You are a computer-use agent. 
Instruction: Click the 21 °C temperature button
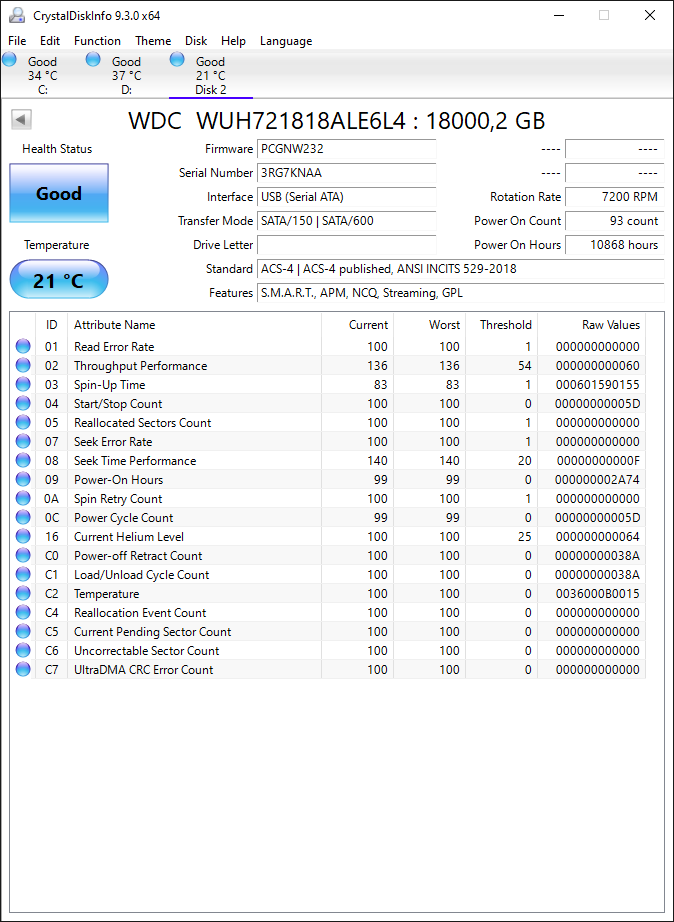[x=59, y=280]
